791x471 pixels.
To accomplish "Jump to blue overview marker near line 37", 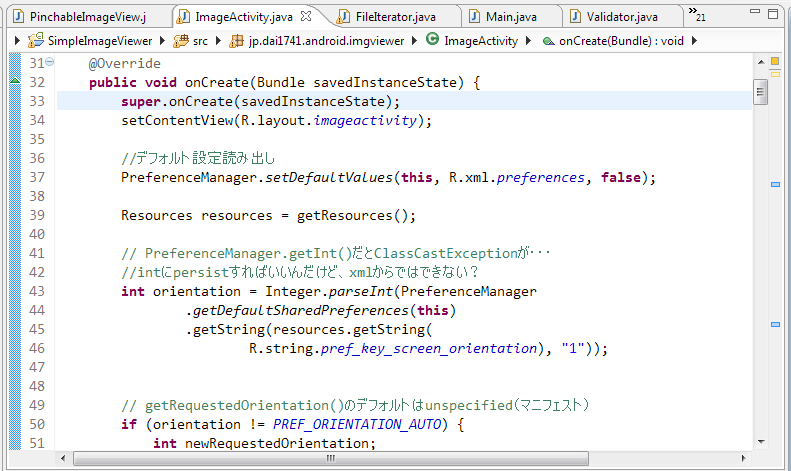I will (775, 185).
